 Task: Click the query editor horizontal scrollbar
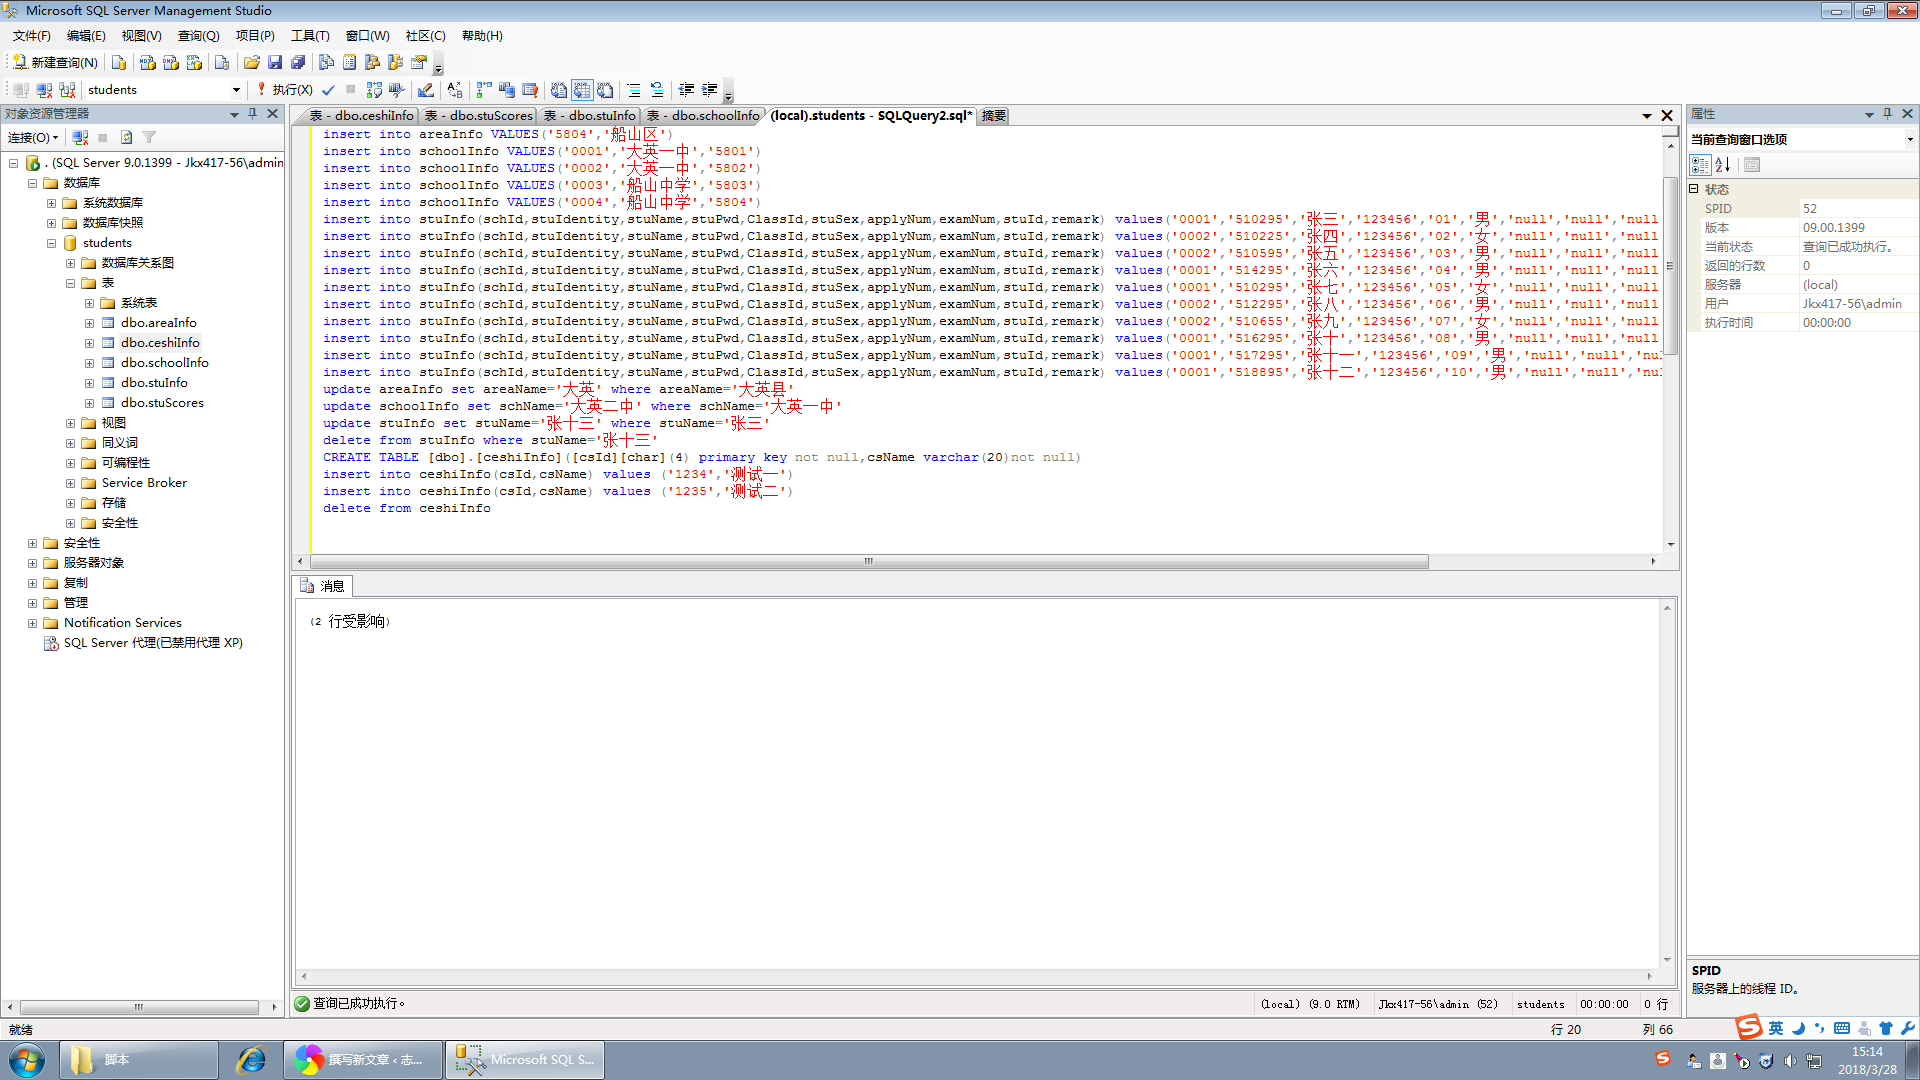(x=868, y=561)
